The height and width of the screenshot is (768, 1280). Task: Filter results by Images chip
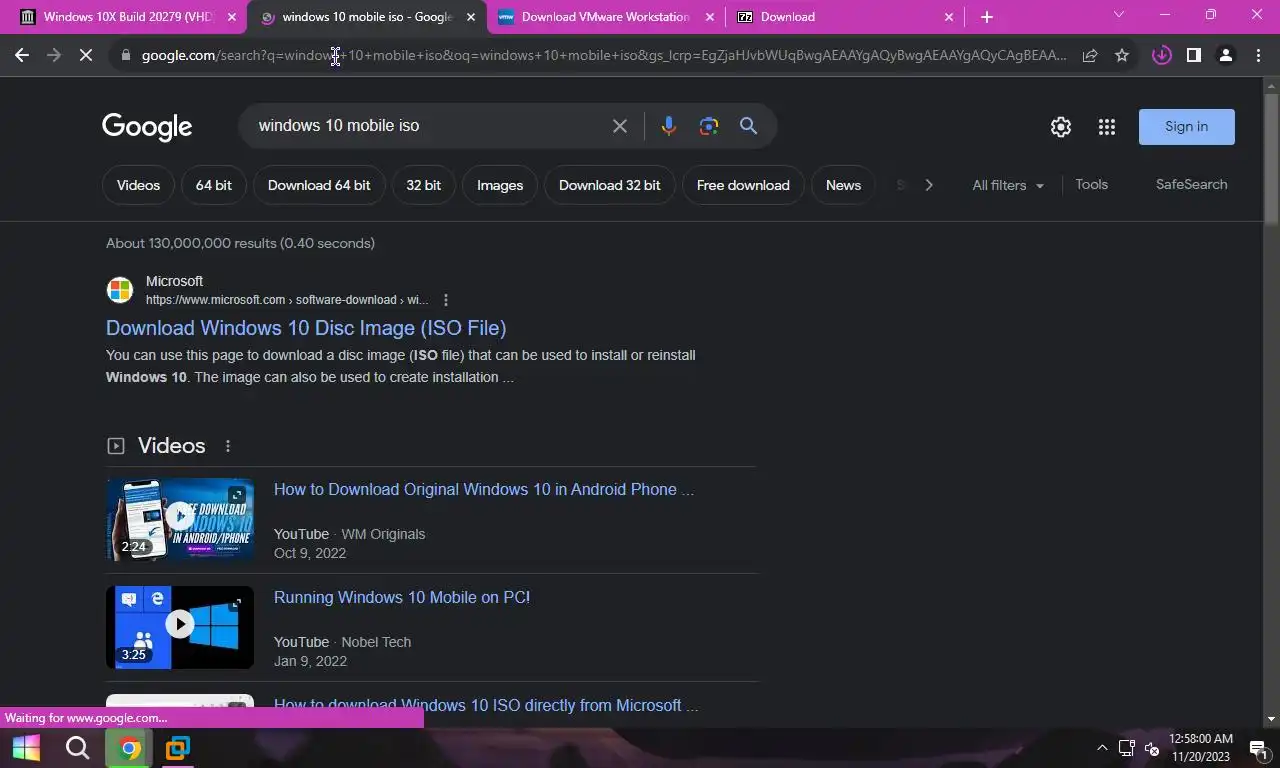pyautogui.click(x=500, y=185)
